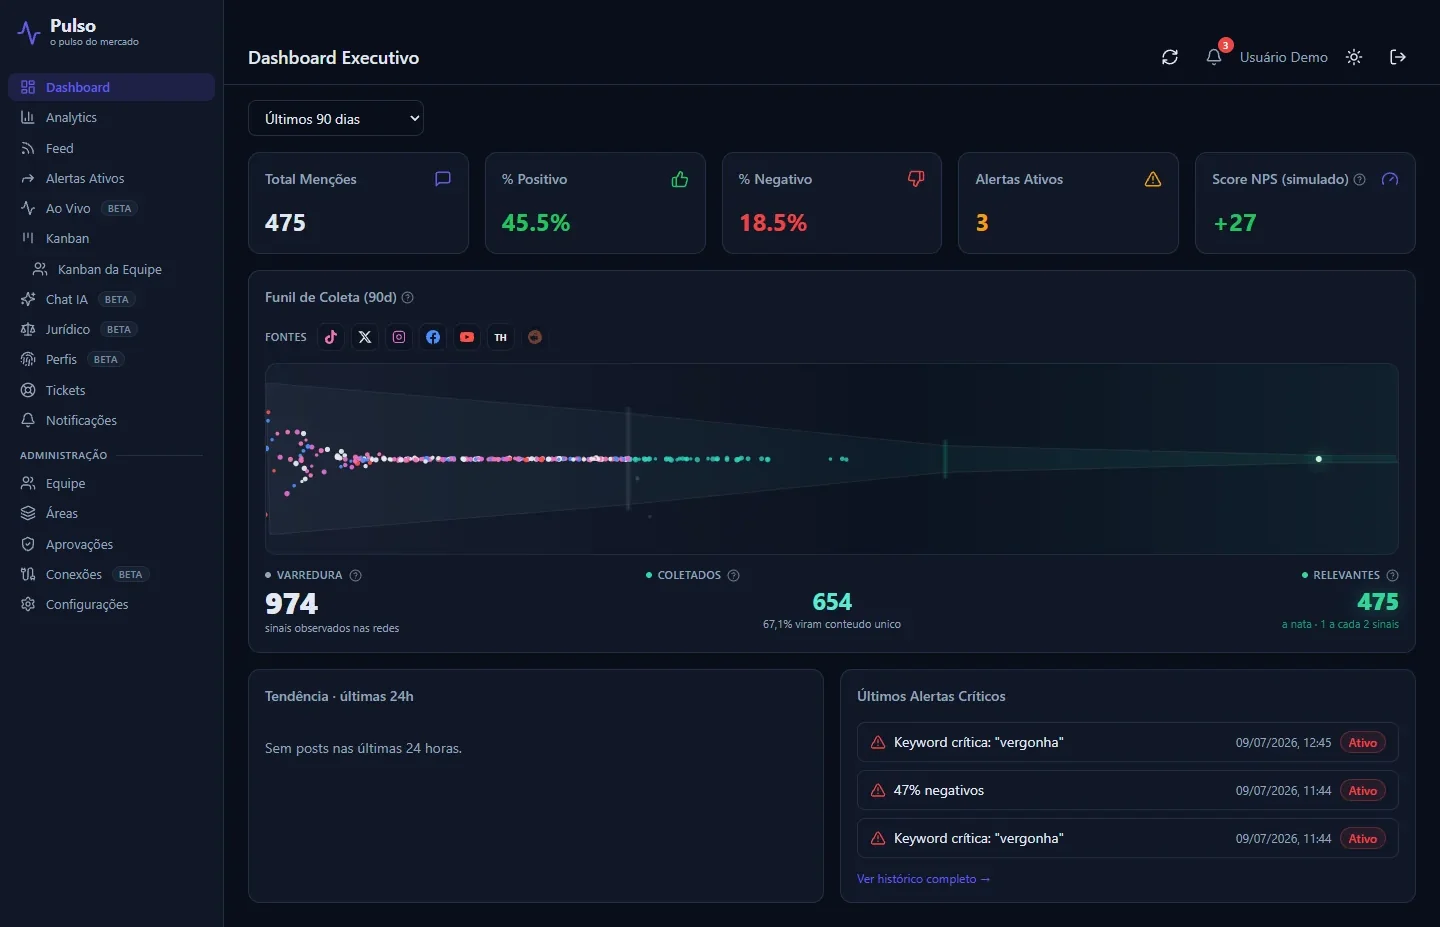Screen dimensions: 1440x927
Task: Open Notificações in sidebar
Action: point(111,420)
